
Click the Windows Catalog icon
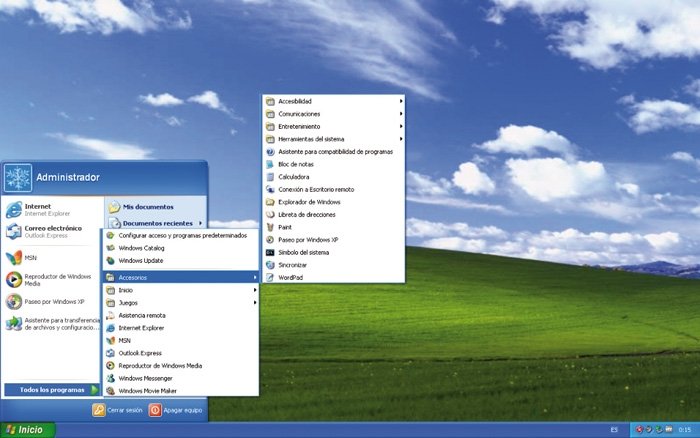(x=110, y=248)
